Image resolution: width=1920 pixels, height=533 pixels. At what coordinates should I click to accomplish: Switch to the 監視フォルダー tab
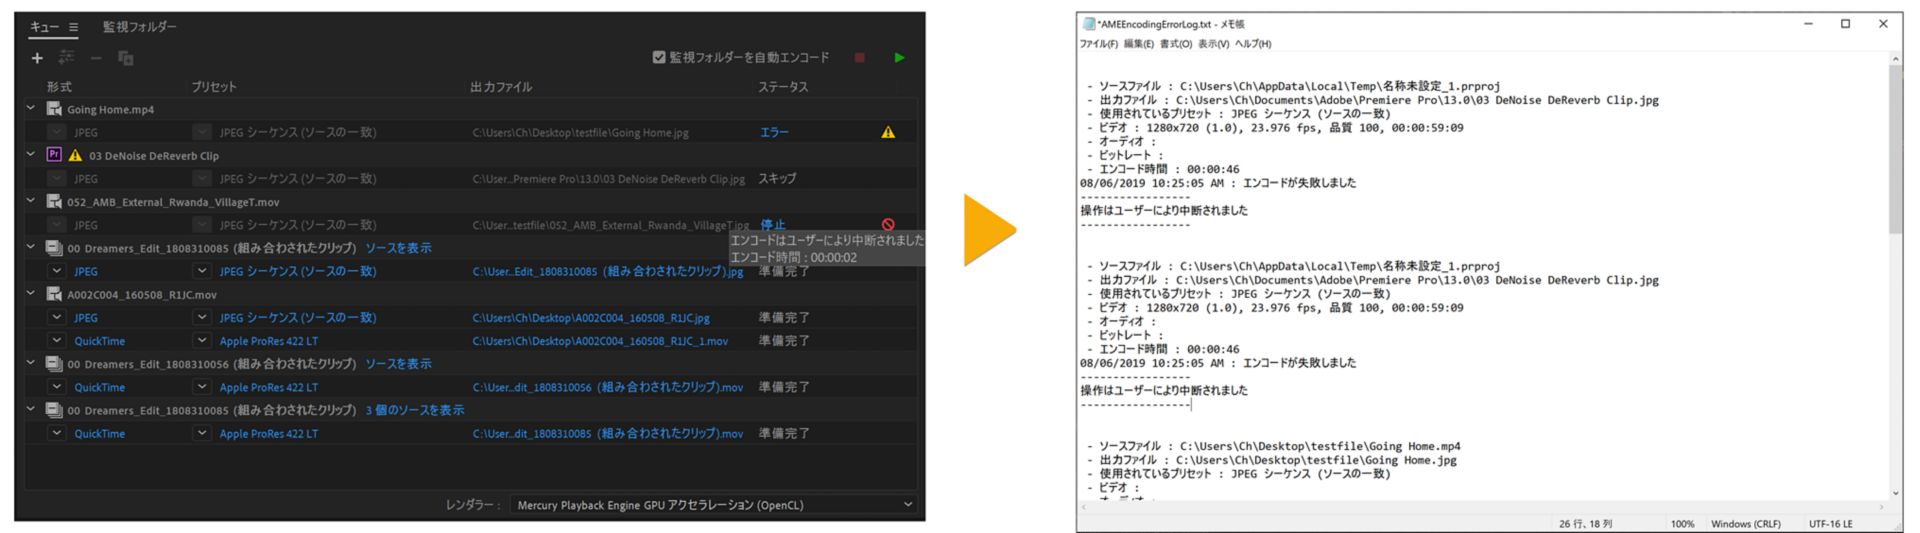click(140, 27)
